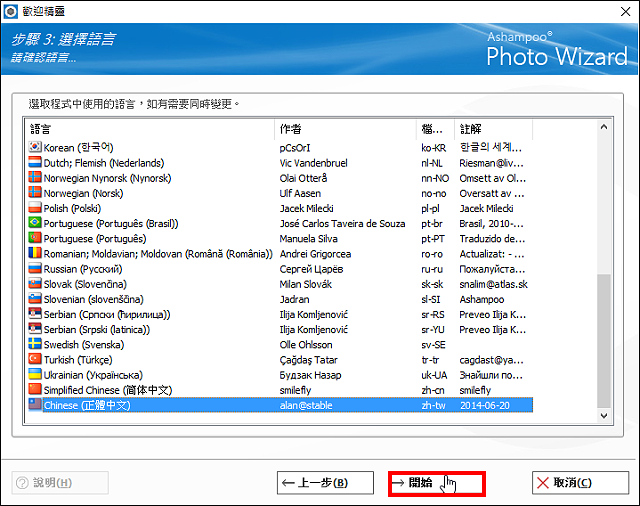Sort by the 語言 column header

150,129
